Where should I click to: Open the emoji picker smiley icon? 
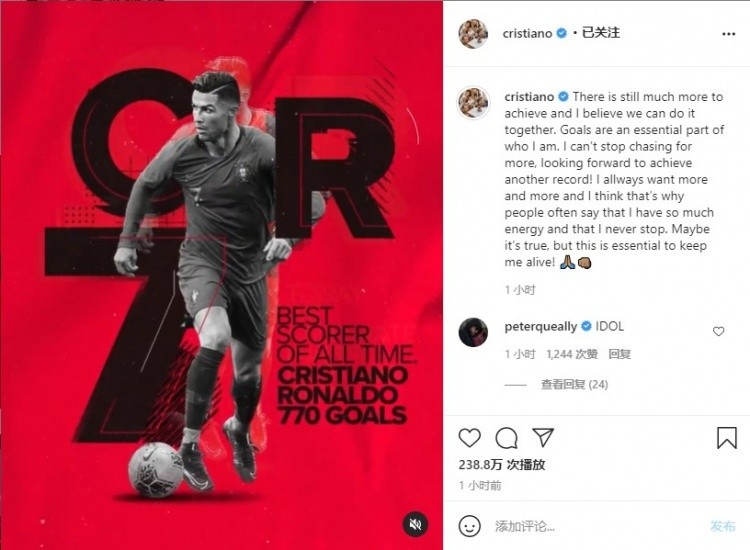469,526
